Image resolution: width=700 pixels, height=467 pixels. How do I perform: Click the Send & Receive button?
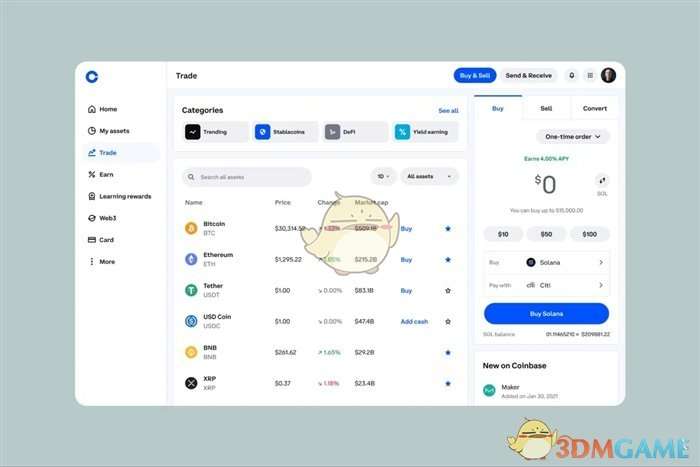pyautogui.click(x=529, y=75)
